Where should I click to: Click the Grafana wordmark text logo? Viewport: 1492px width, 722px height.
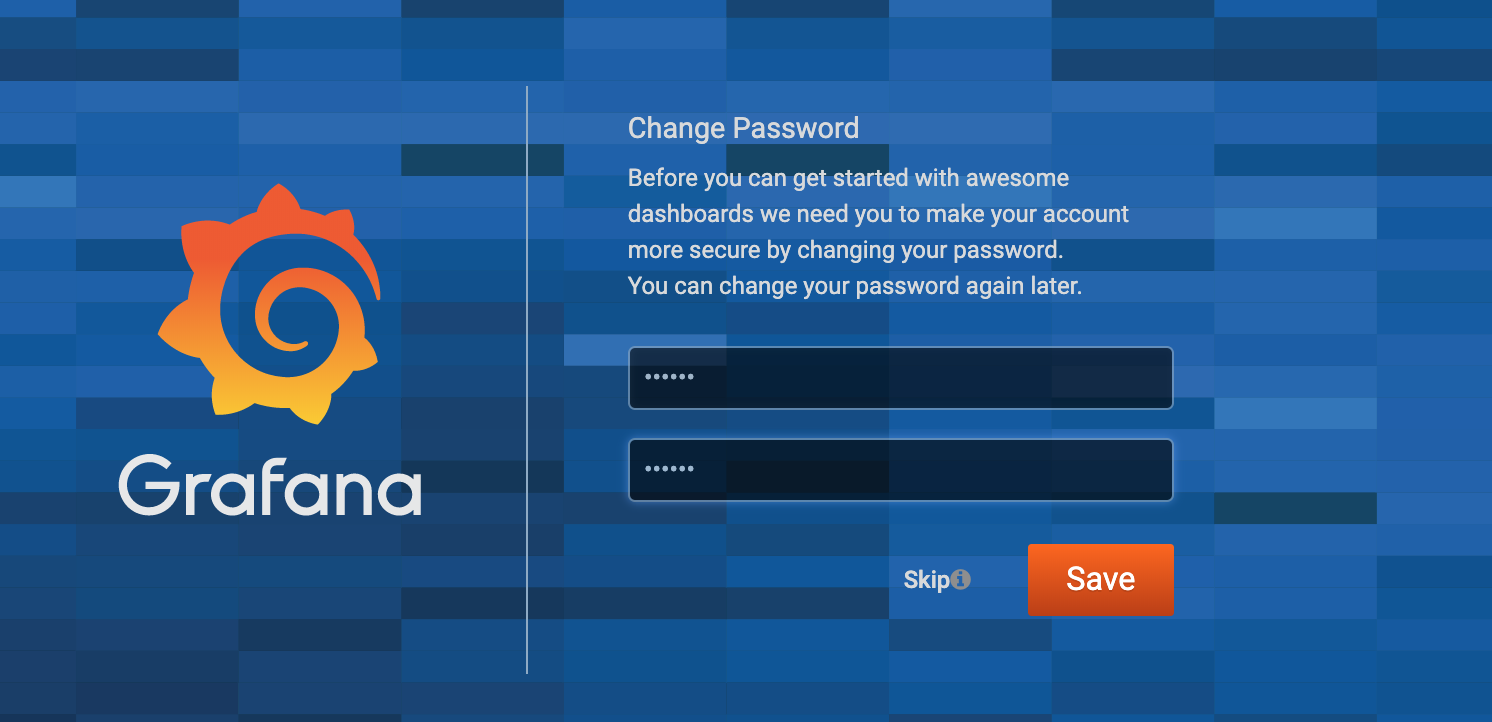point(270,487)
